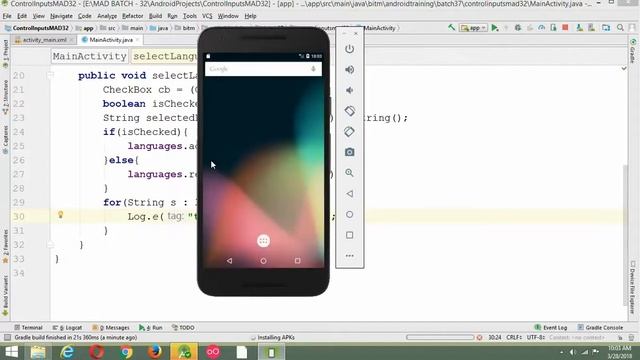Open Device File Explorer side tab
The image size is (640, 360).
click(633, 287)
